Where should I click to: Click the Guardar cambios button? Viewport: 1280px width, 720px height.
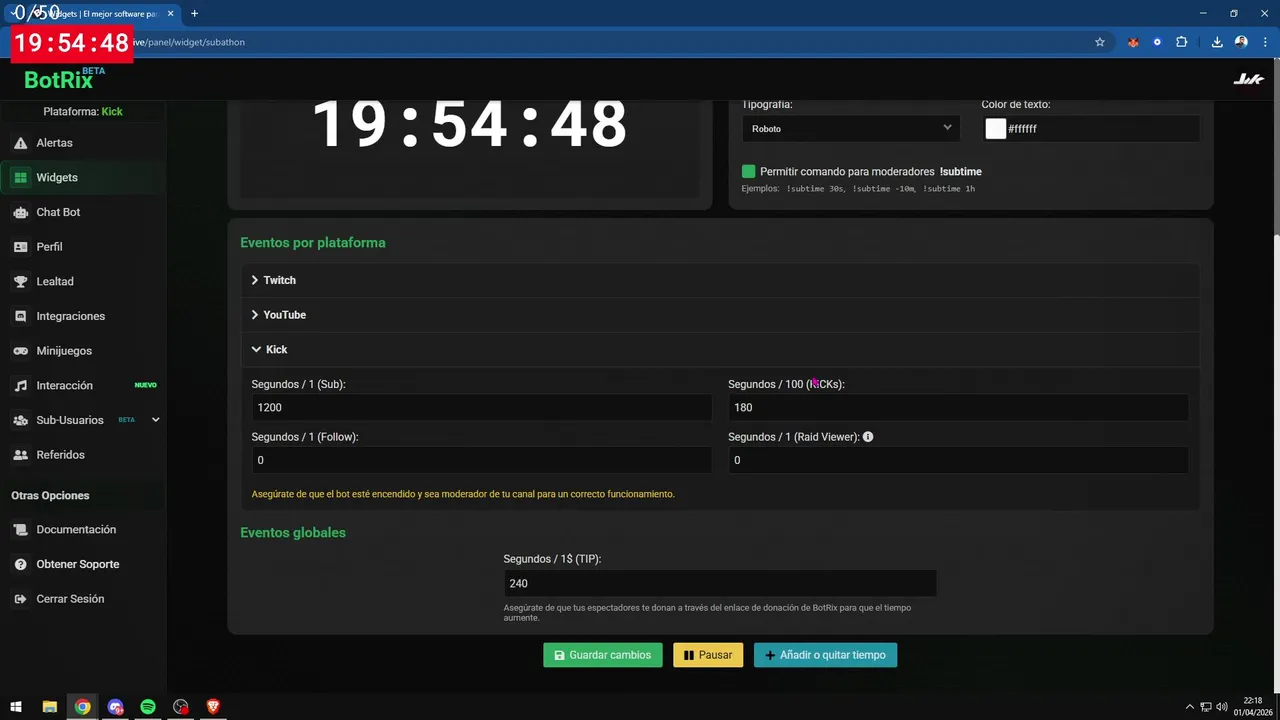pos(603,655)
